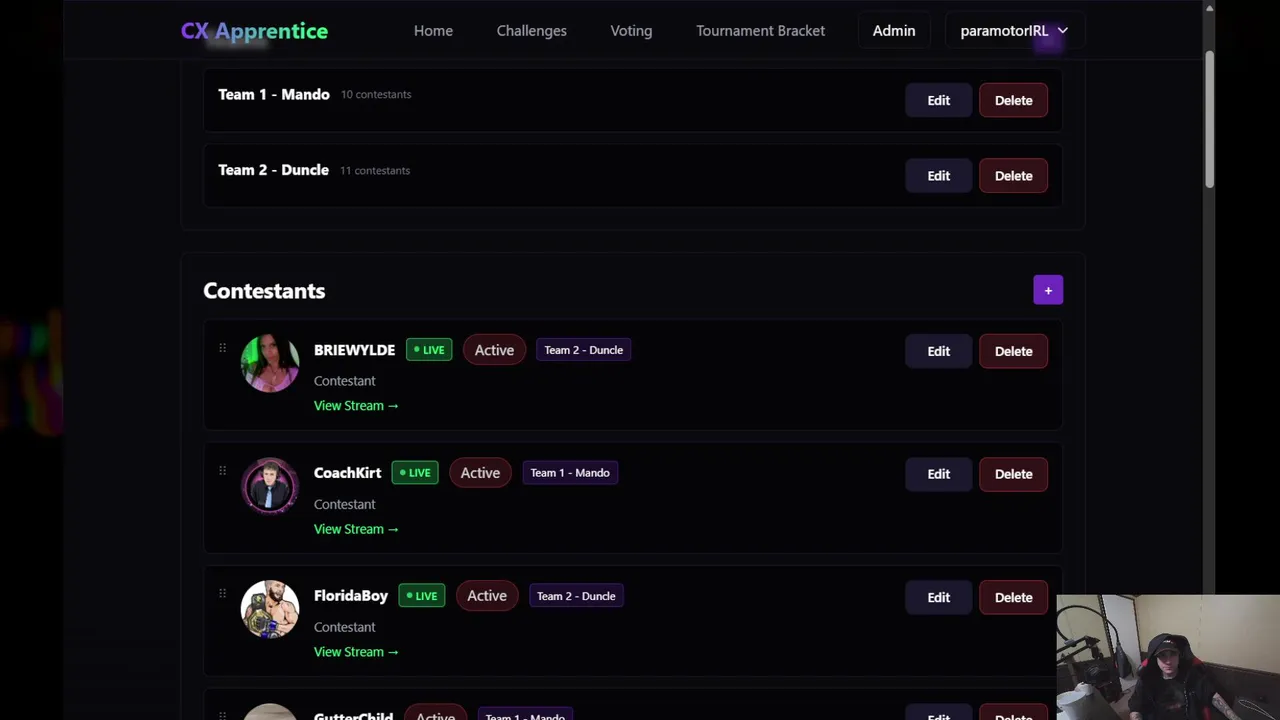Click the Admin nav button
This screenshot has width=1280, height=720.
point(893,31)
